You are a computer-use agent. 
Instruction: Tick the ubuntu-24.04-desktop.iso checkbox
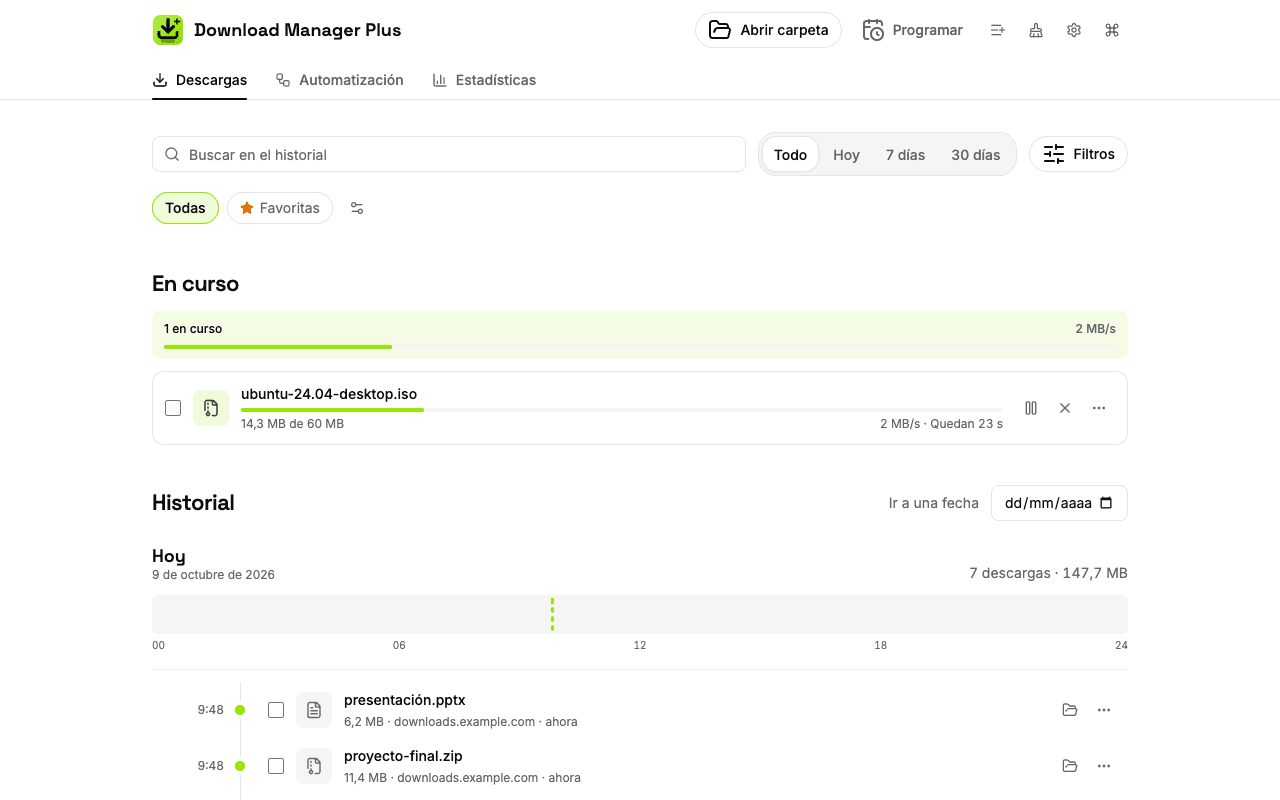click(173, 408)
